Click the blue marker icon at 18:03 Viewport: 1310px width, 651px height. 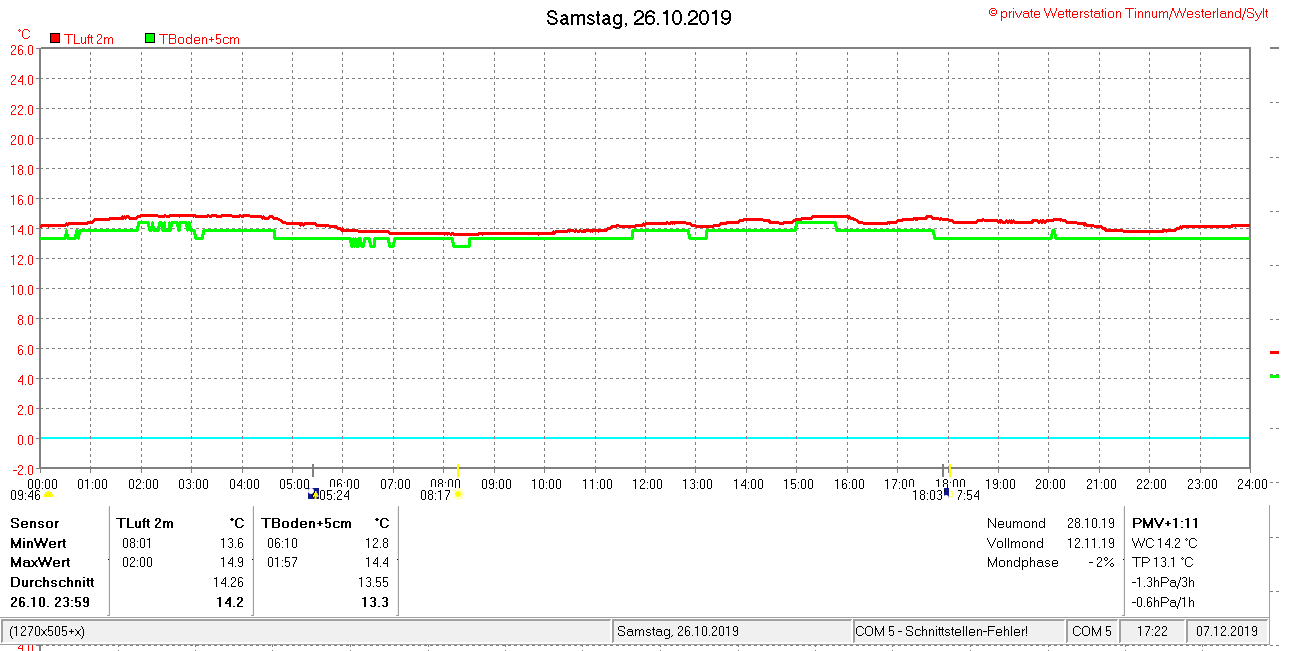(x=946, y=492)
